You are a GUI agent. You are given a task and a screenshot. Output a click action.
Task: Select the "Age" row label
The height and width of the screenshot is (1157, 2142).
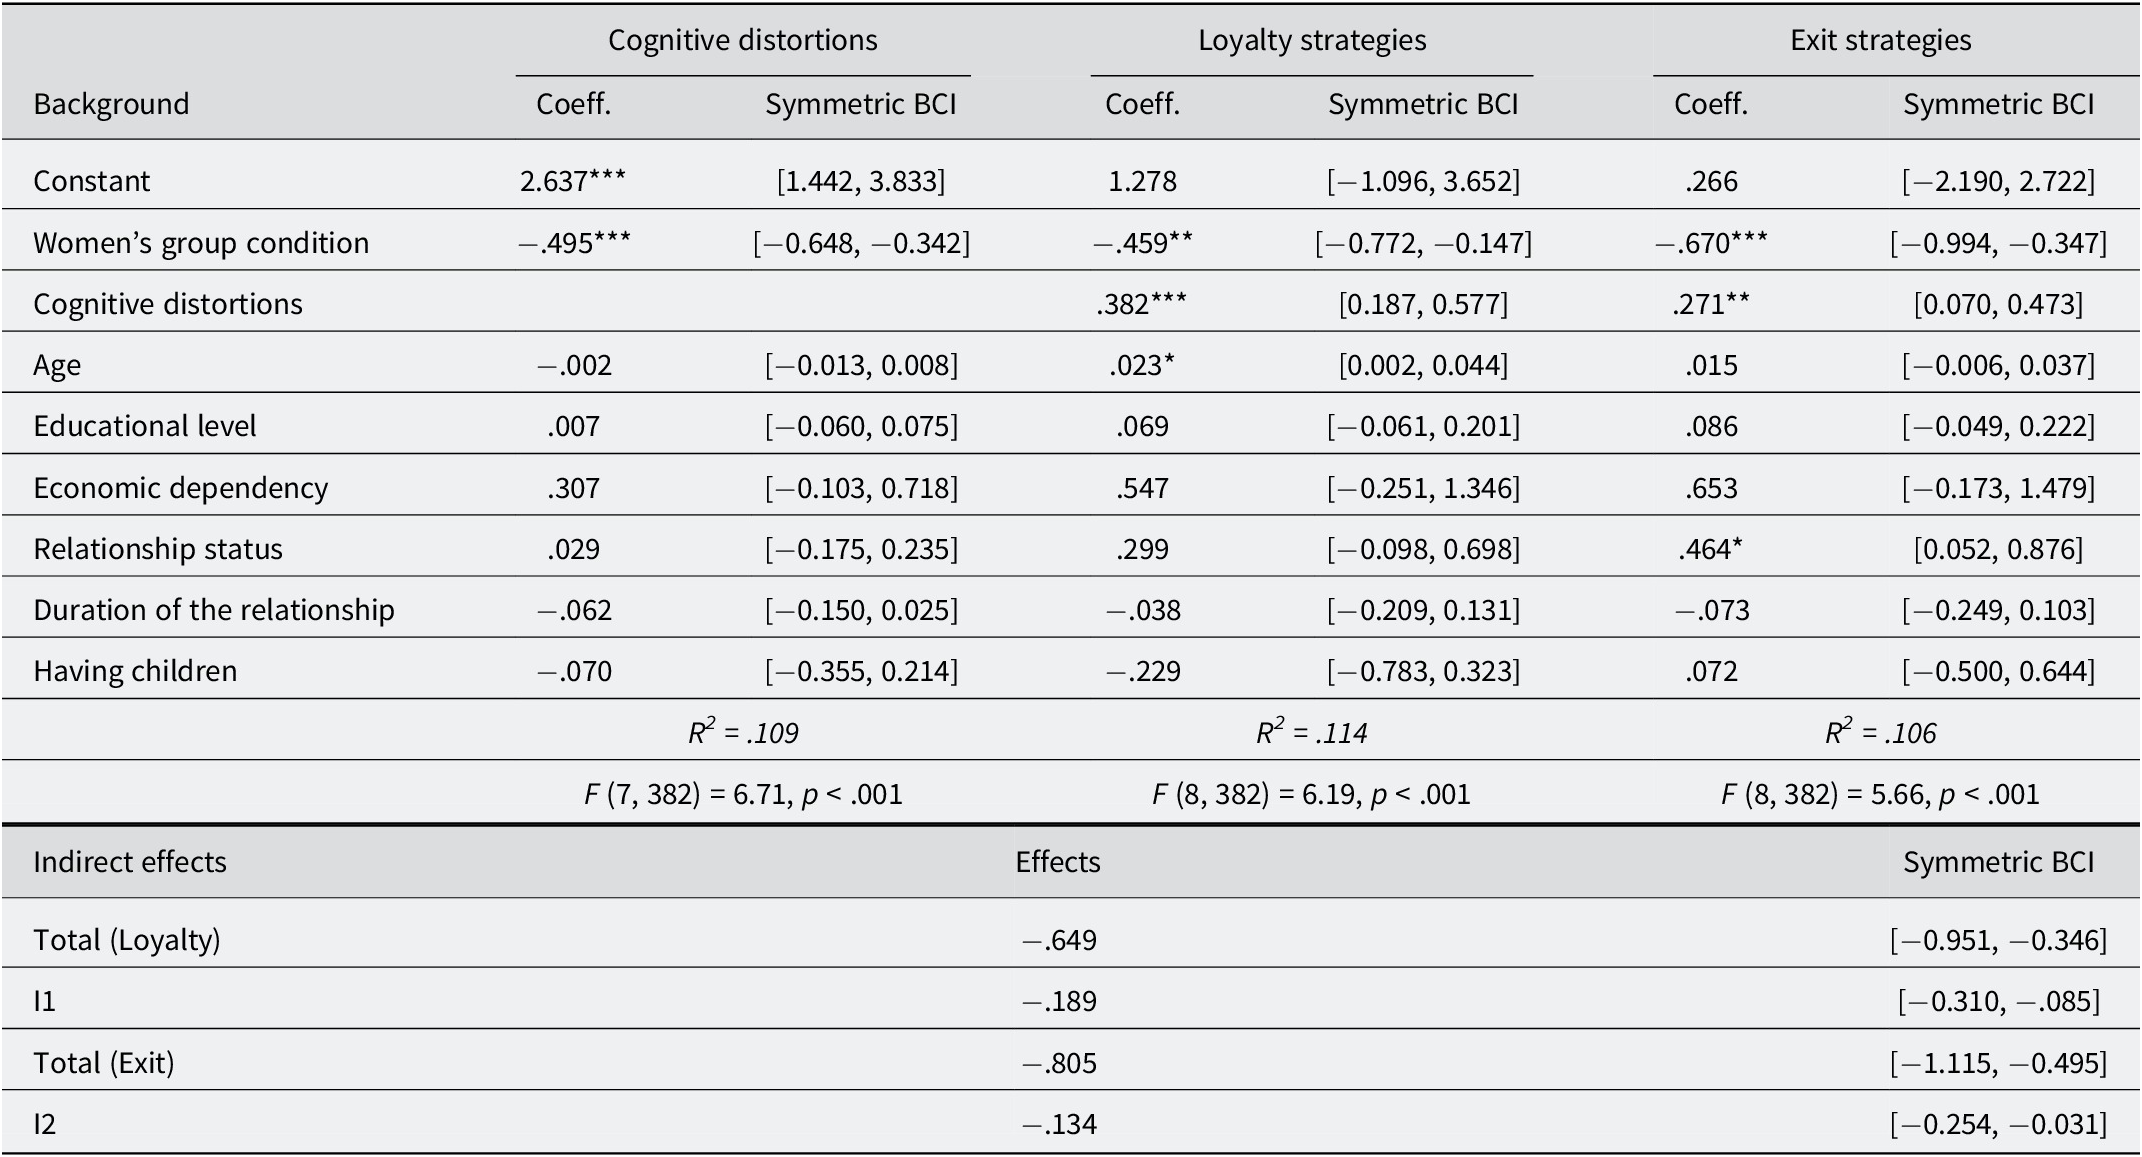click(x=57, y=365)
